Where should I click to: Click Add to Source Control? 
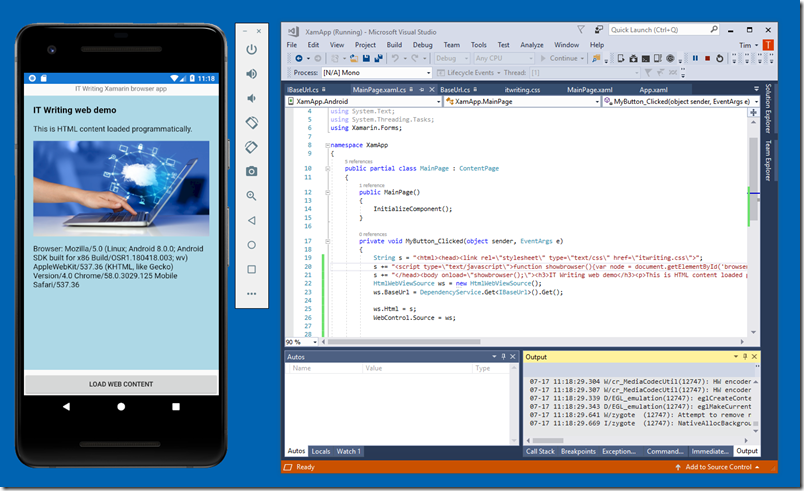tap(717, 467)
